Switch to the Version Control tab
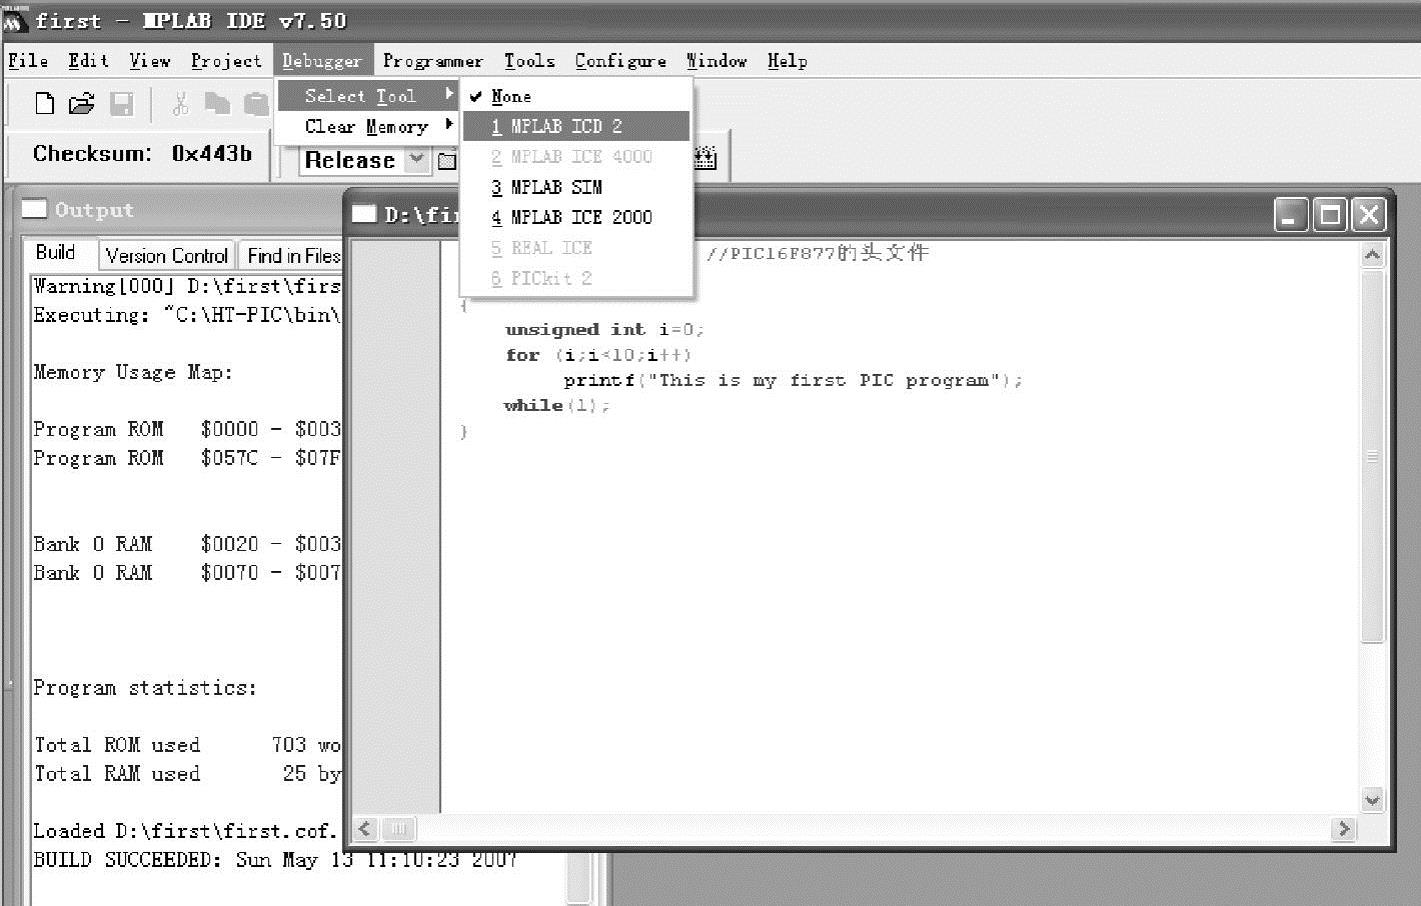 pos(167,256)
